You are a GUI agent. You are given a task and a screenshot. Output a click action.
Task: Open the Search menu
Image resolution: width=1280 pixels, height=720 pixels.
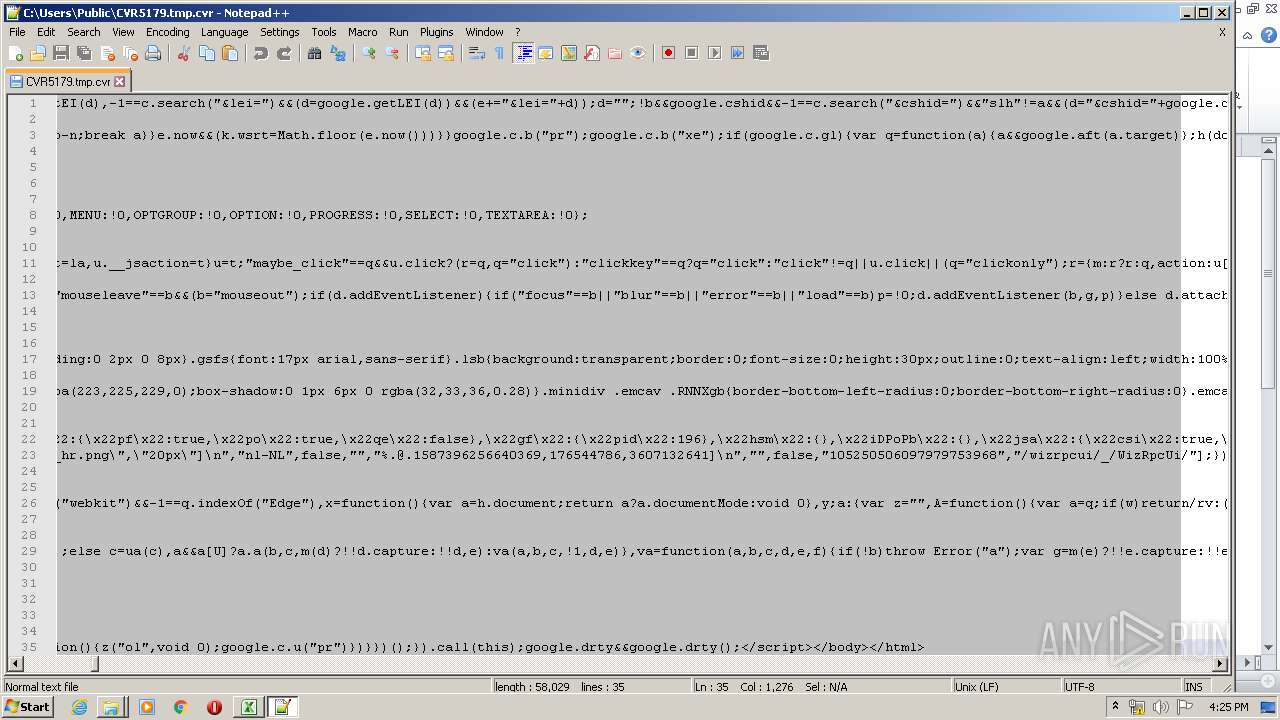[84, 32]
